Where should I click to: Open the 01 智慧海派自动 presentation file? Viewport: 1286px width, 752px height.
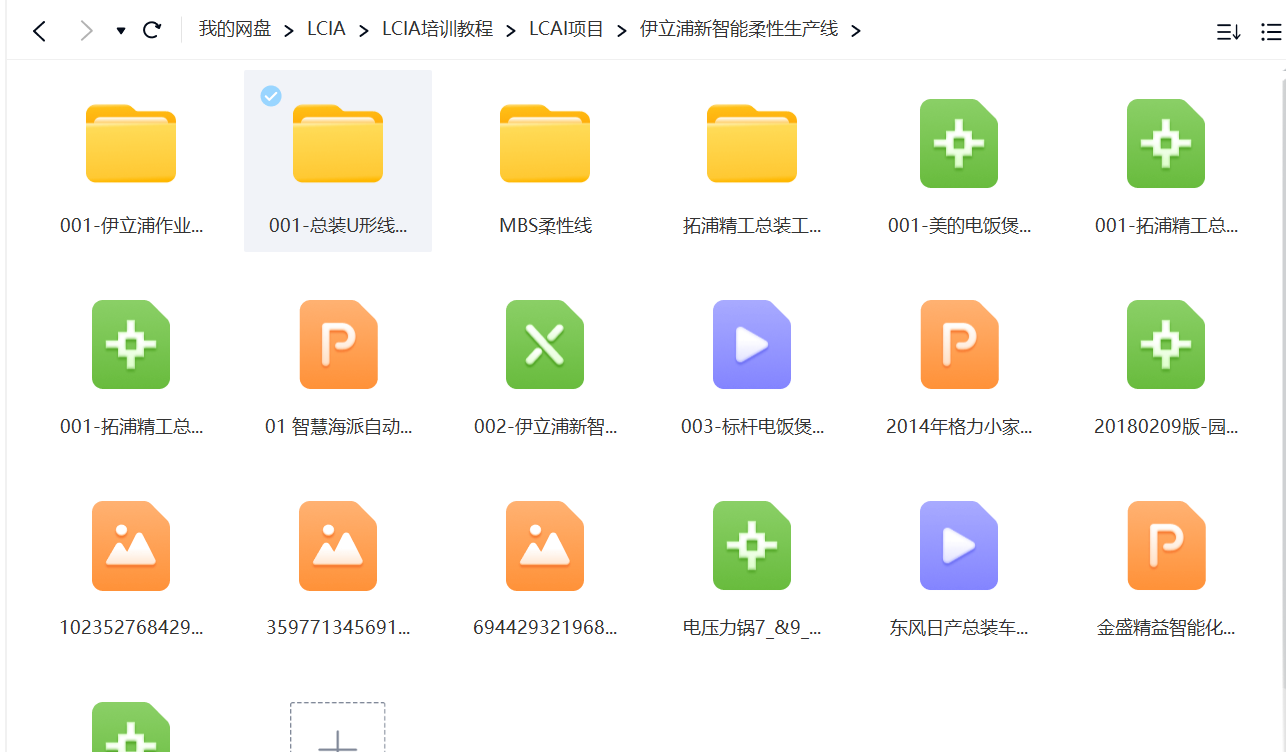(x=338, y=344)
